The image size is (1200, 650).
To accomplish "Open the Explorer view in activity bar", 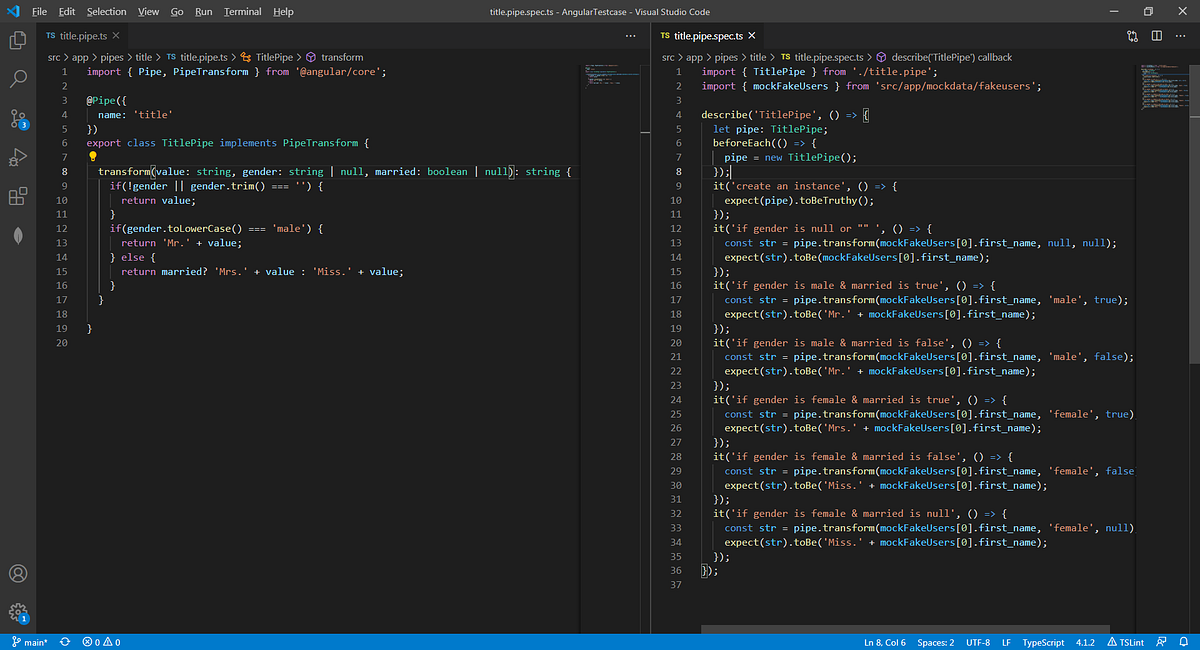I will coord(18,41).
